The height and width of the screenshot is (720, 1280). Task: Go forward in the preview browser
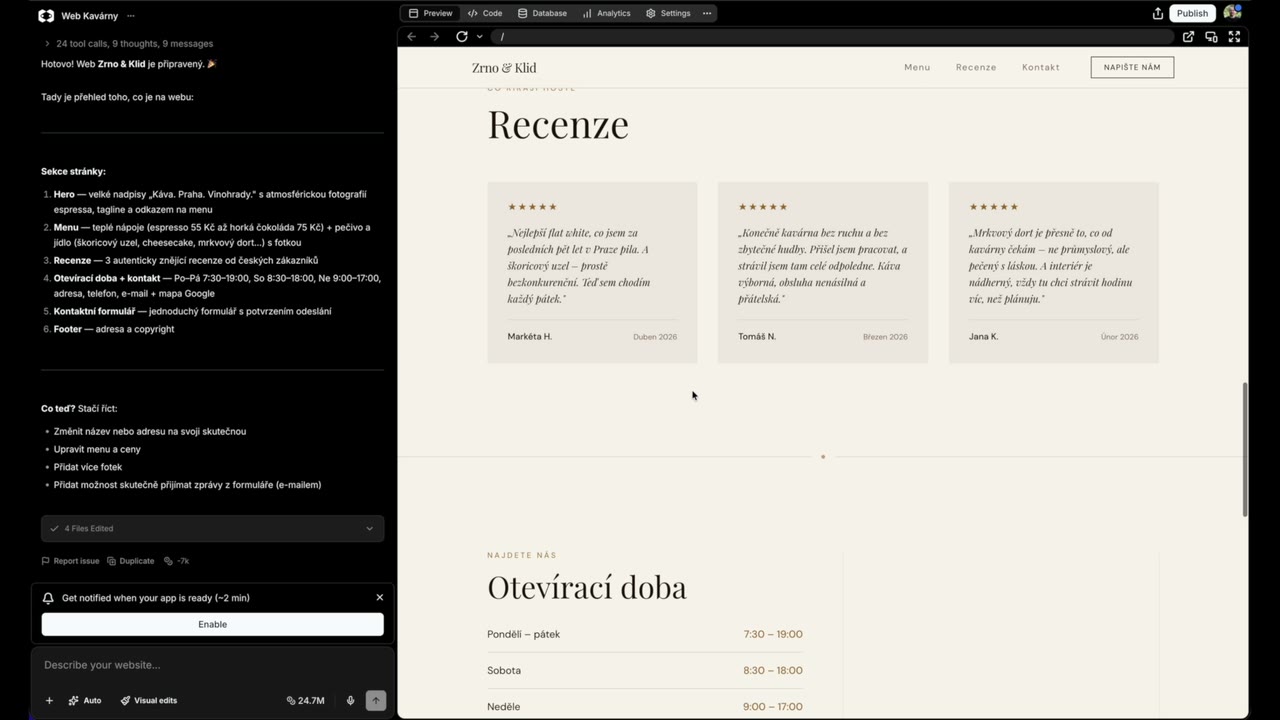(434, 36)
